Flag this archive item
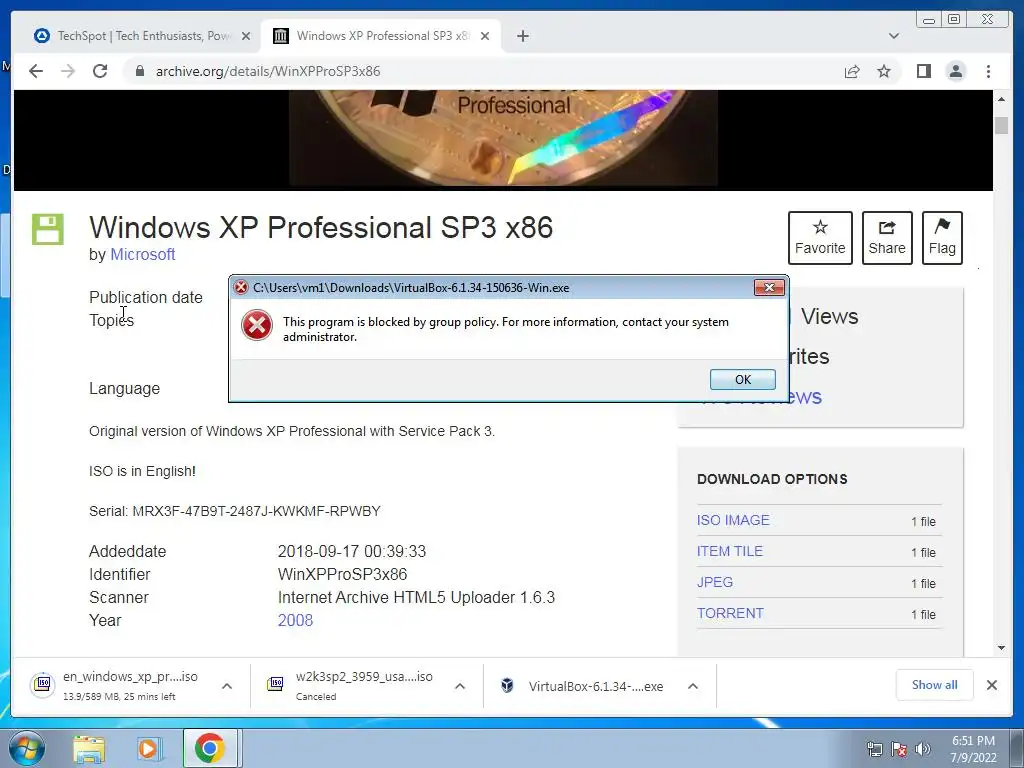The height and width of the screenshot is (768, 1024). point(942,238)
